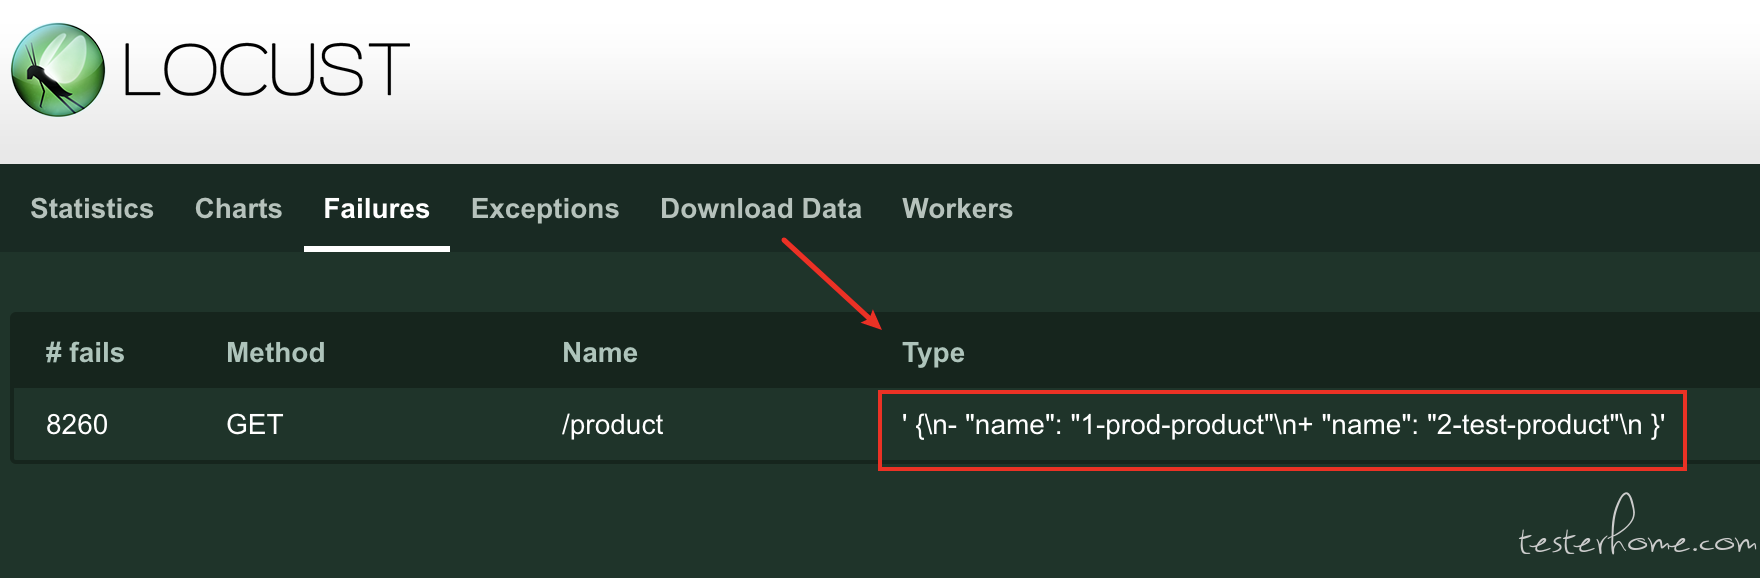Click the "1-prod-product" text in failure message

coord(1172,425)
